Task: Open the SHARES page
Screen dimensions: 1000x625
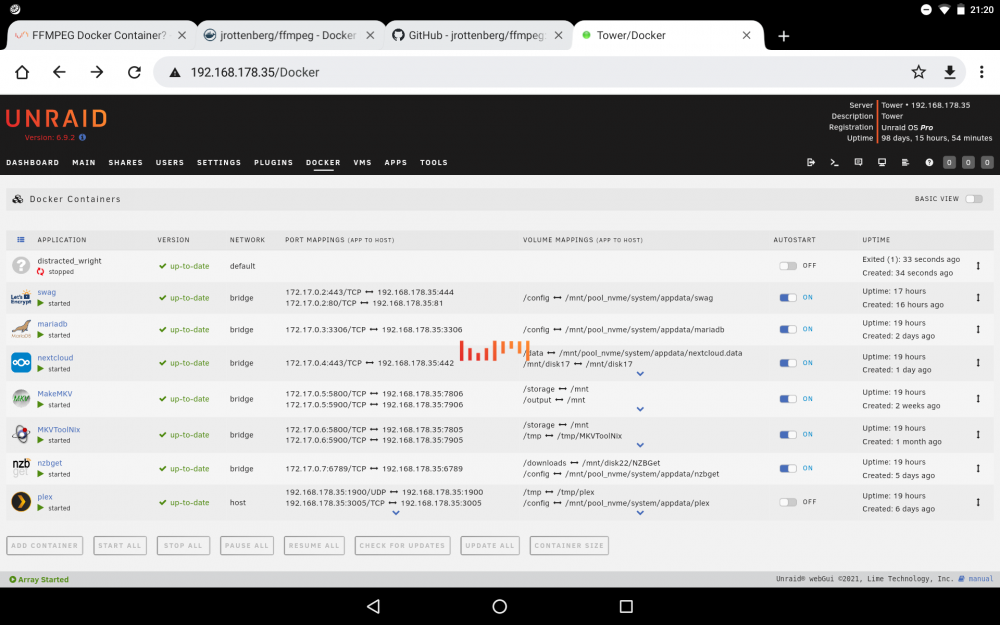Action: 126,163
